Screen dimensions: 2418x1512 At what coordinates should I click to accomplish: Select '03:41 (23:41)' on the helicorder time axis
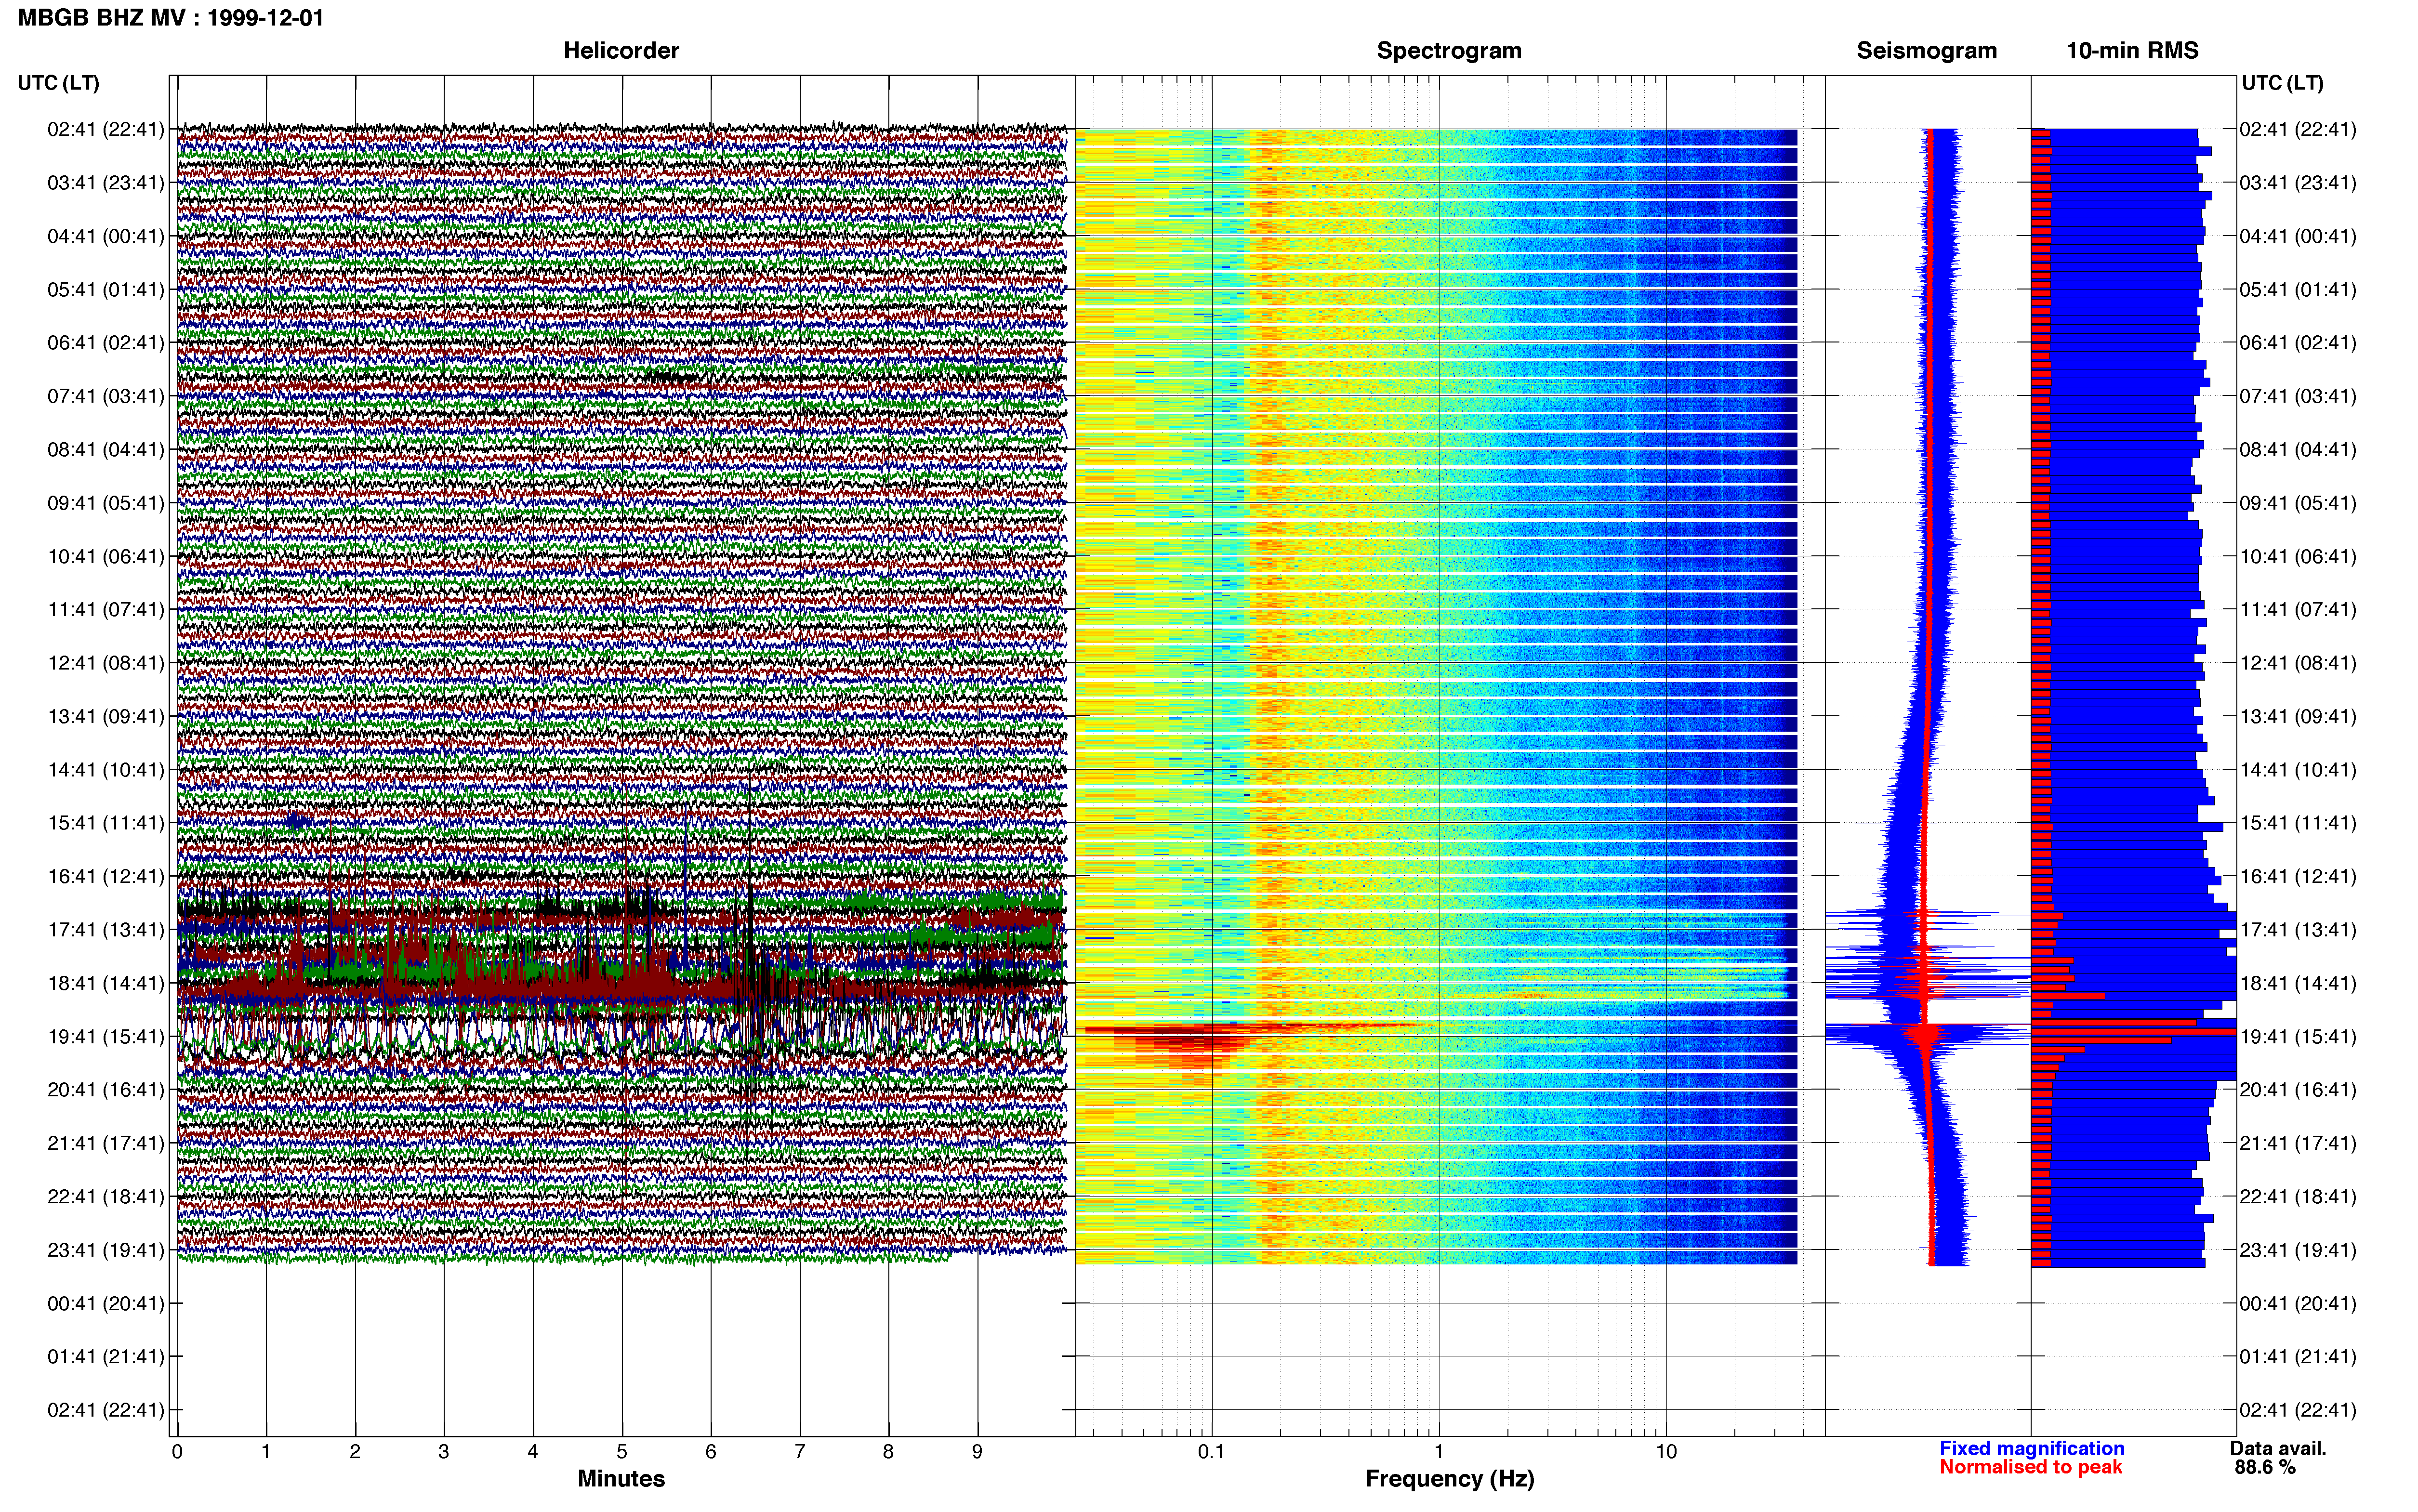pos(106,183)
